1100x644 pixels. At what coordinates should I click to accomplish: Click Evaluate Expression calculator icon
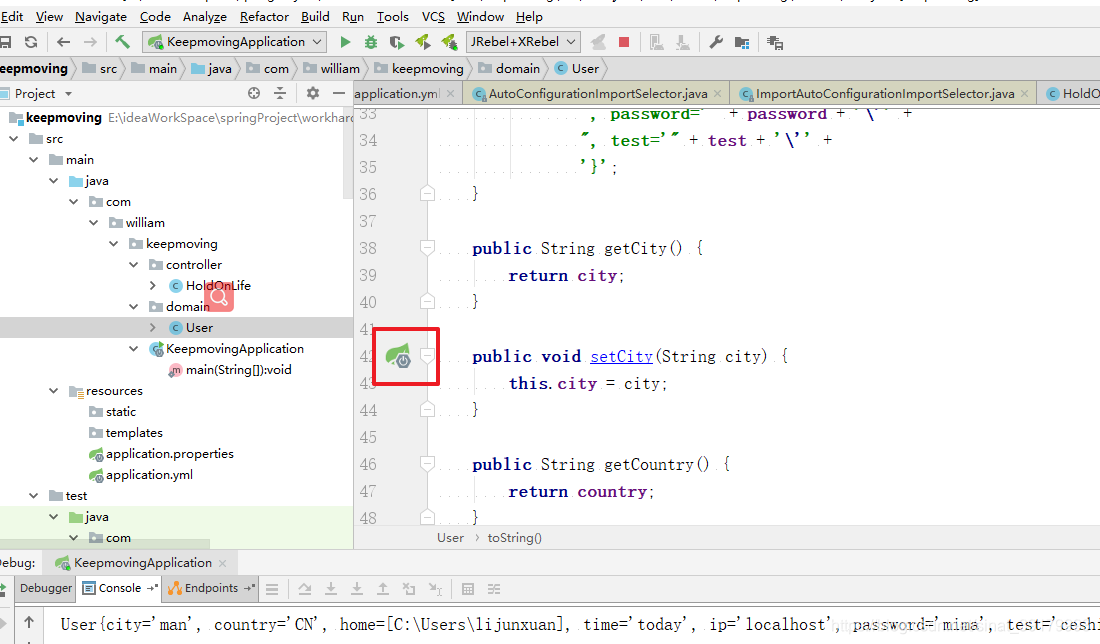coord(468,589)
